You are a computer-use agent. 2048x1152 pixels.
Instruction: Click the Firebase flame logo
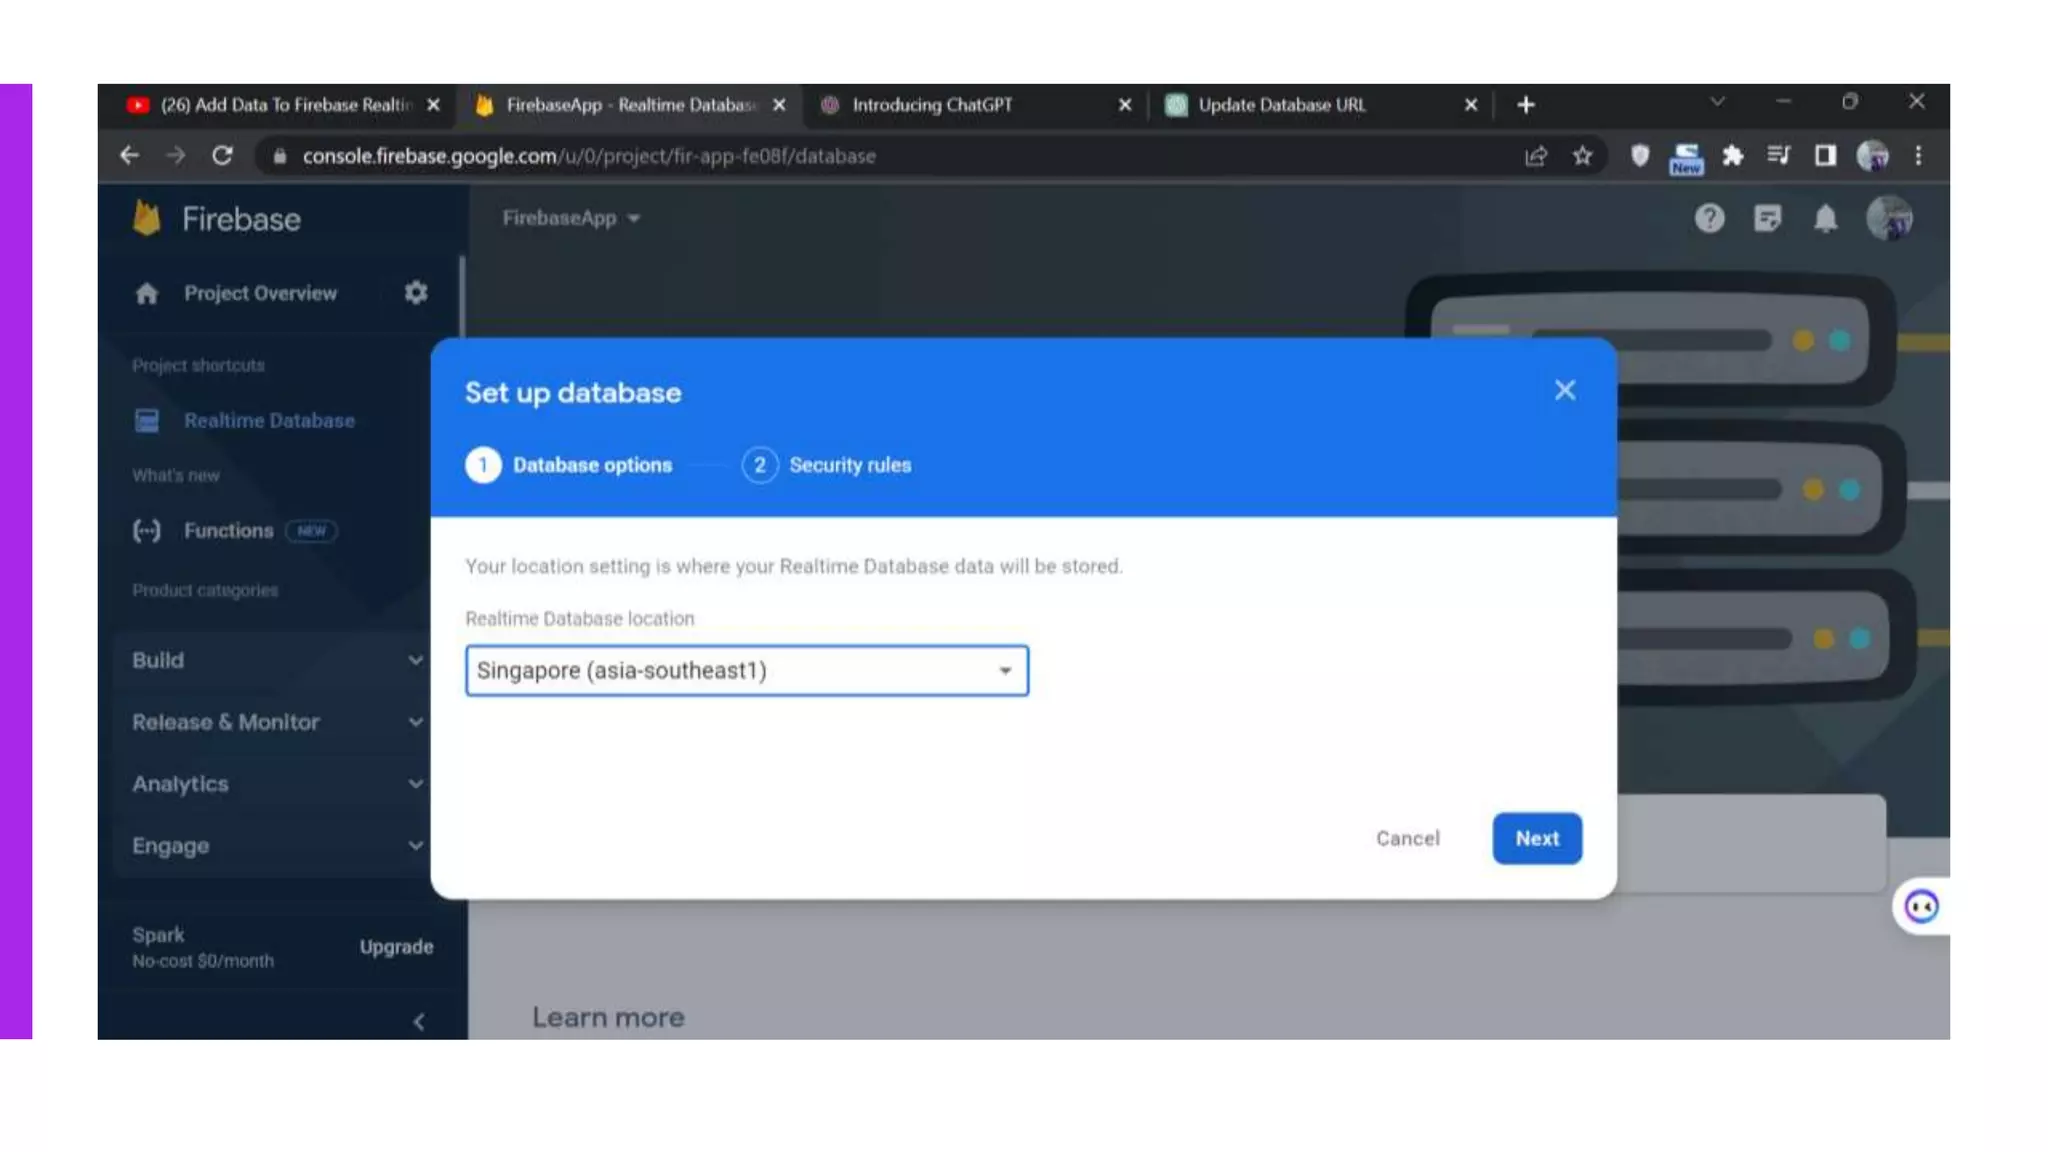(147, 218)
